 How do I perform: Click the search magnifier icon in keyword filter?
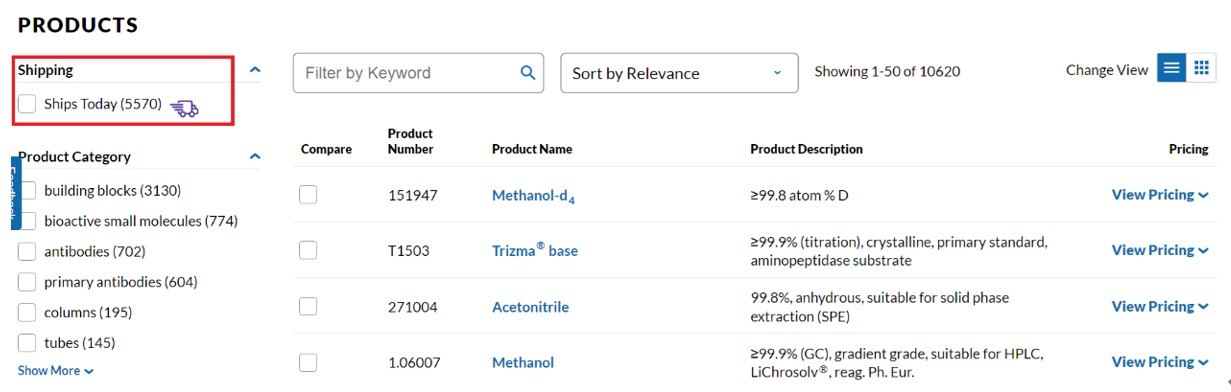click(528, 73)
